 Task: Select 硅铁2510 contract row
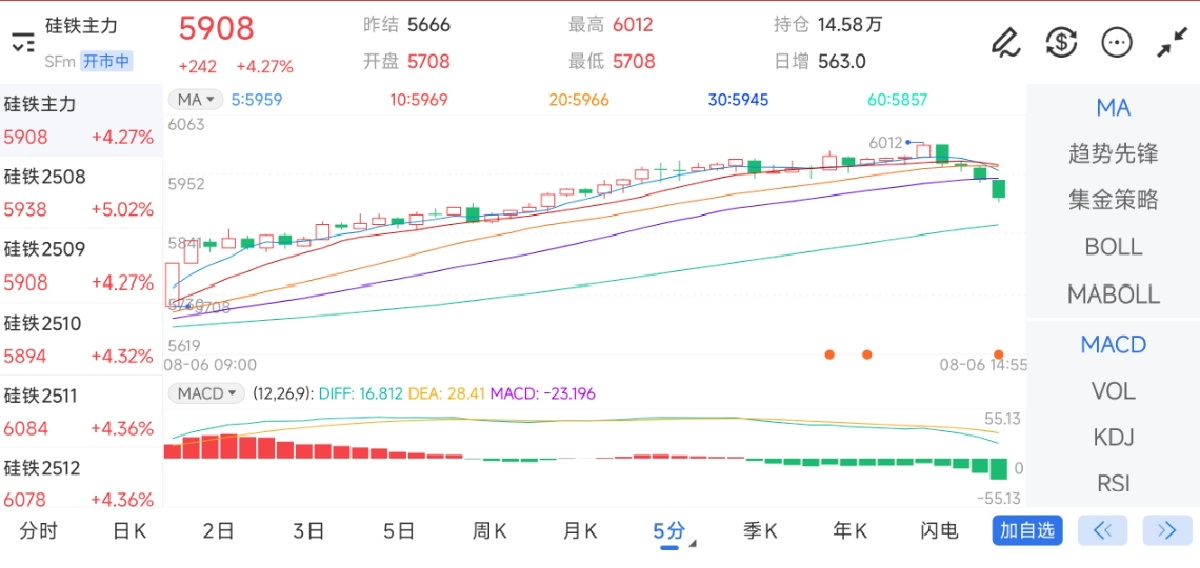80,339
